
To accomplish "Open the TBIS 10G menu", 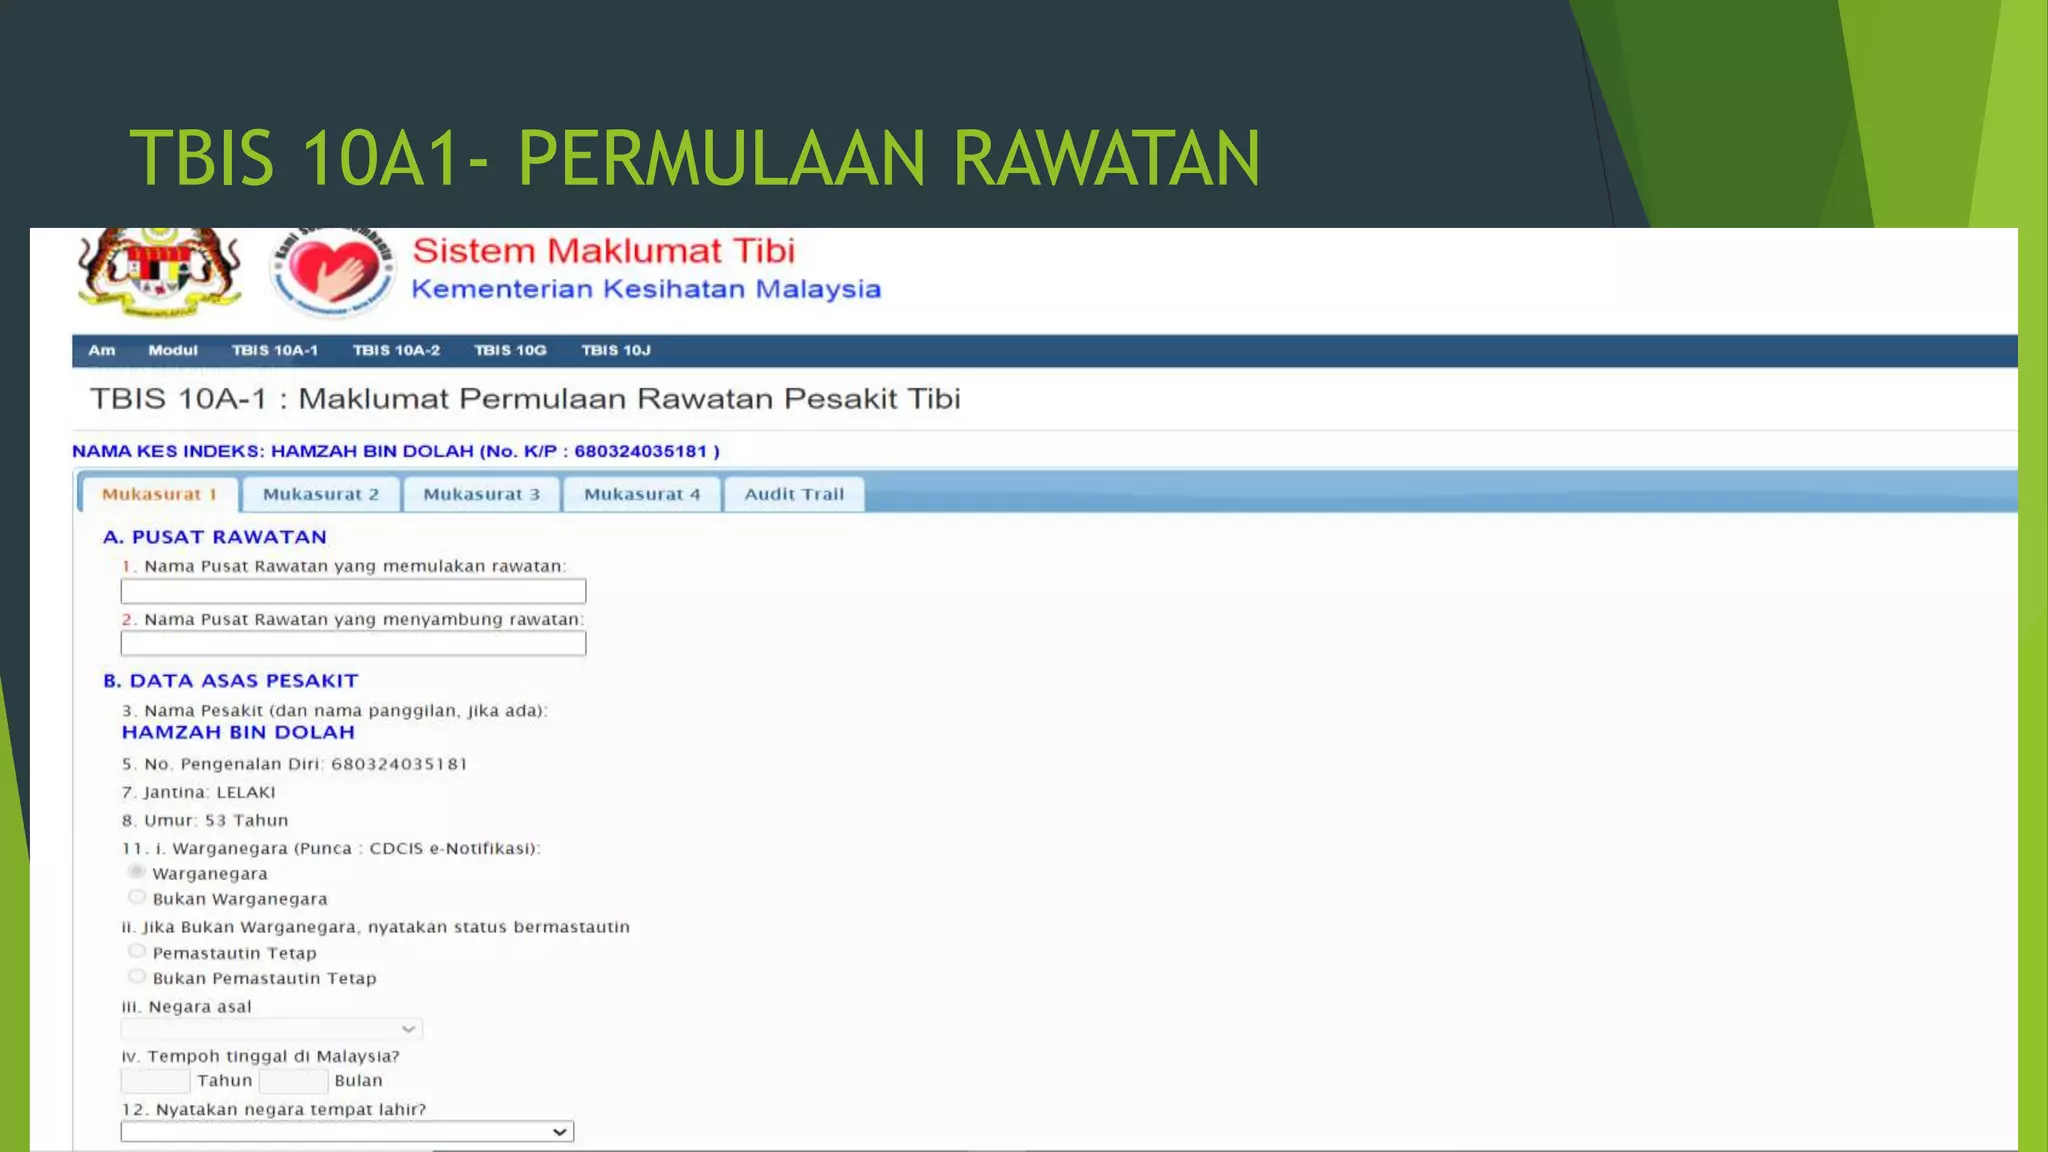I will (510, 350).
